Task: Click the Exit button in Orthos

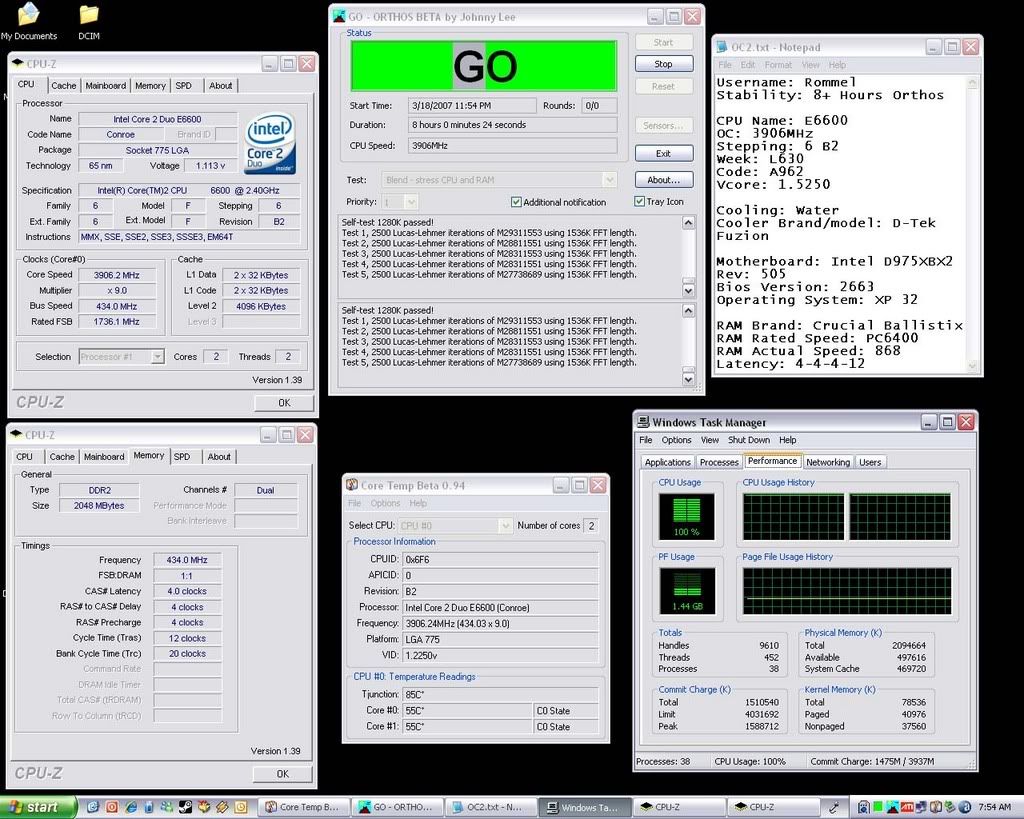Action: 664,153
